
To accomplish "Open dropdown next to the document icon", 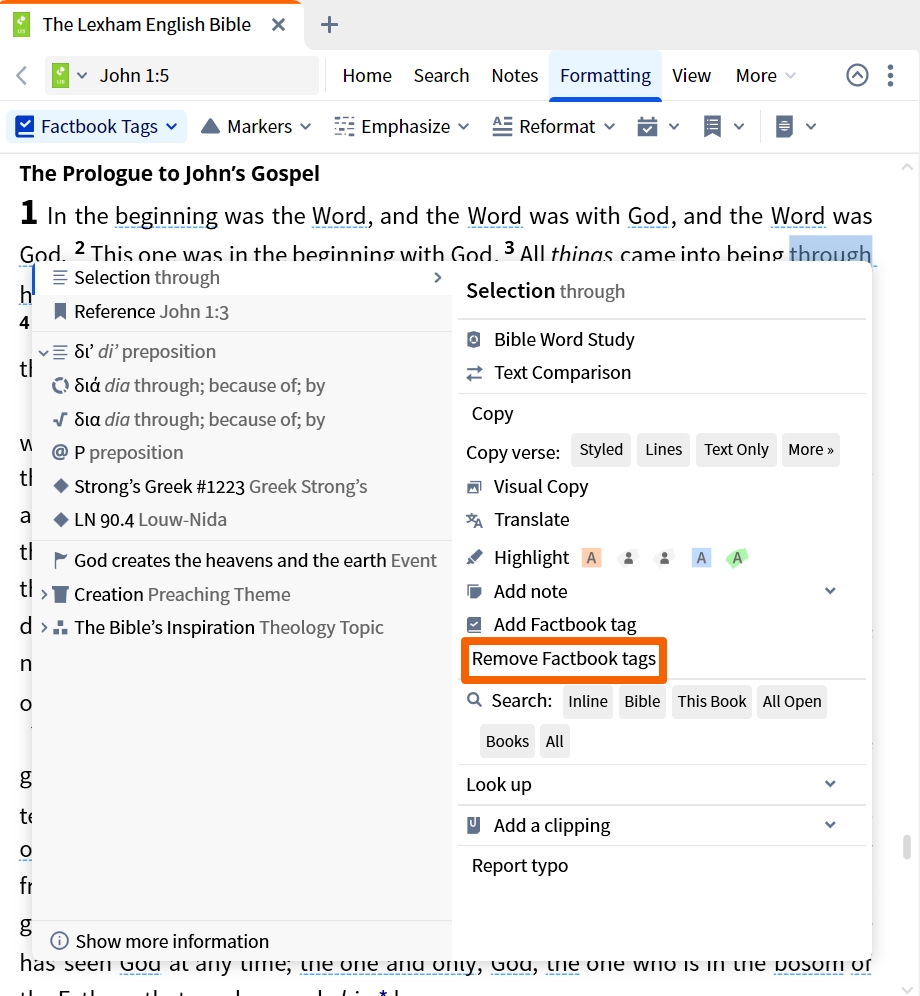I will click(x=811, y=126).
